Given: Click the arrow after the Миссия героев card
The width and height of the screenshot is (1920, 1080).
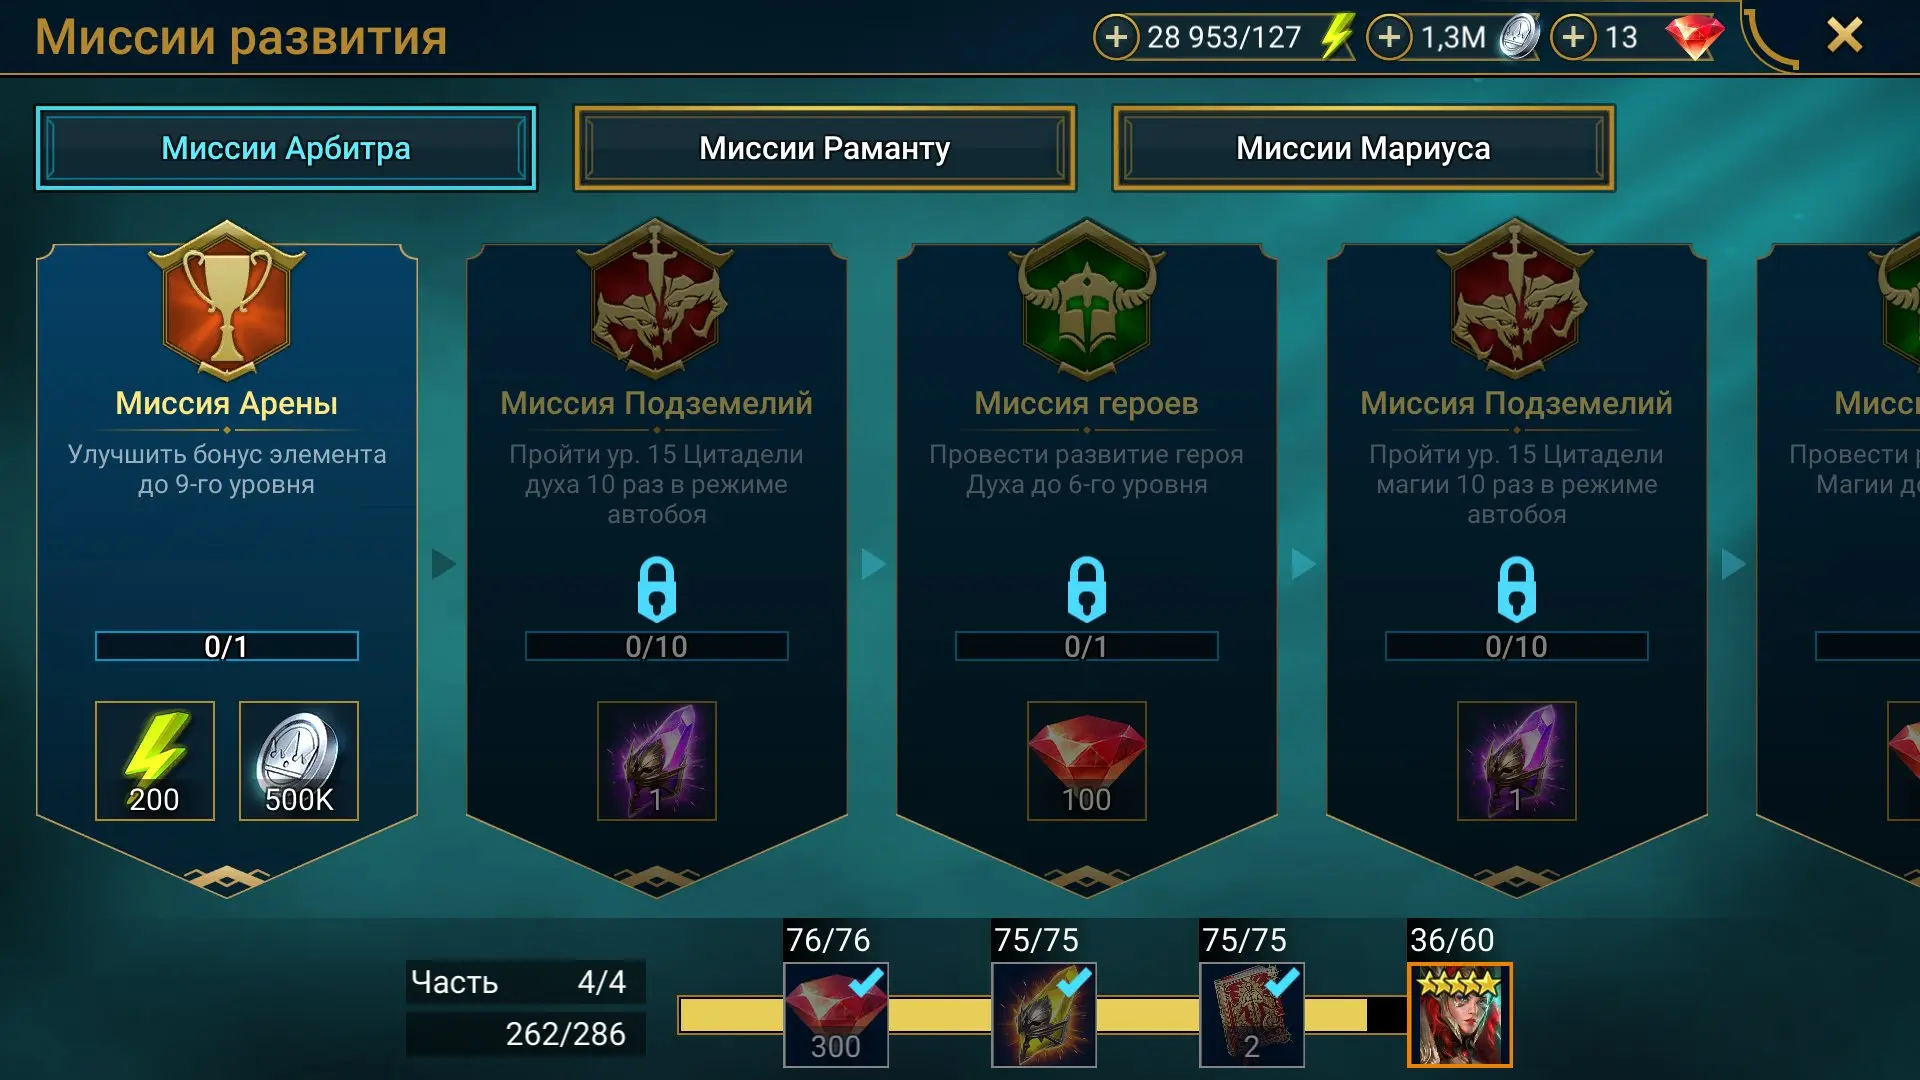Looking at the screenshot, I should (1303, 564).
